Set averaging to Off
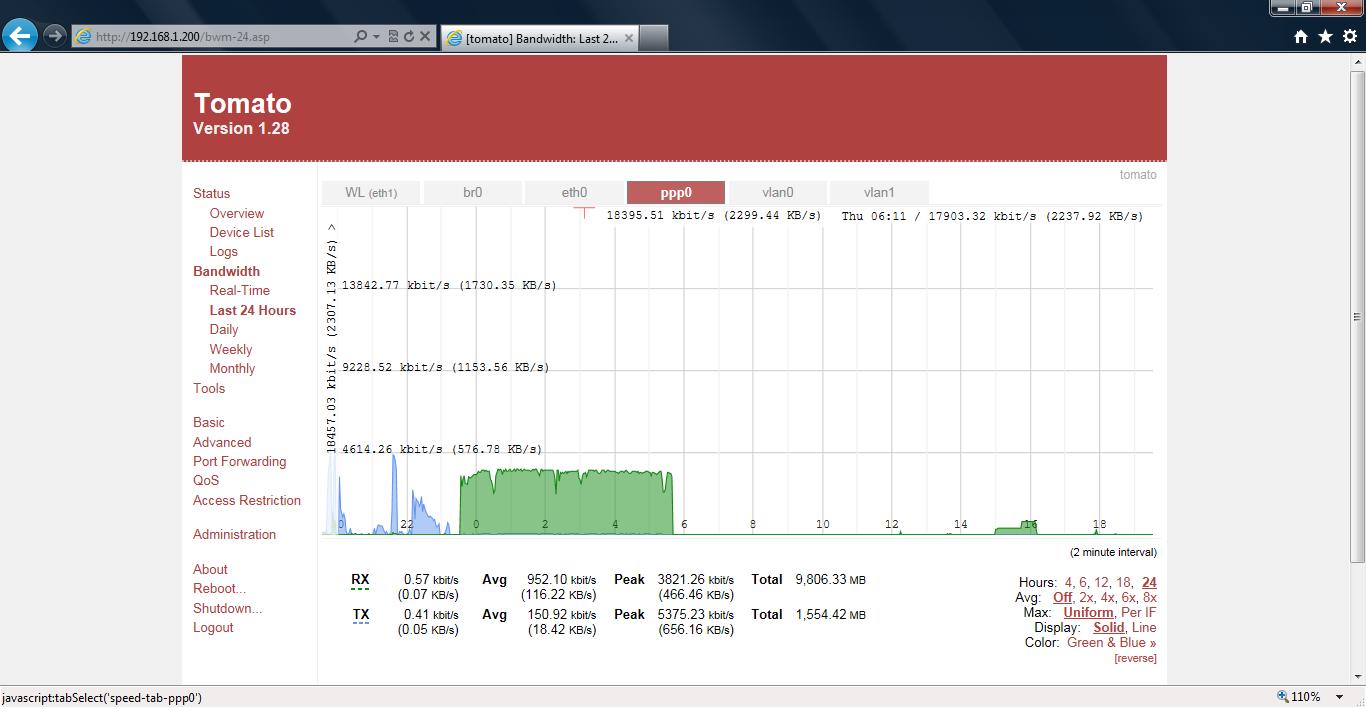This screenshot has height=708, width=1366. click(1062, 597)
